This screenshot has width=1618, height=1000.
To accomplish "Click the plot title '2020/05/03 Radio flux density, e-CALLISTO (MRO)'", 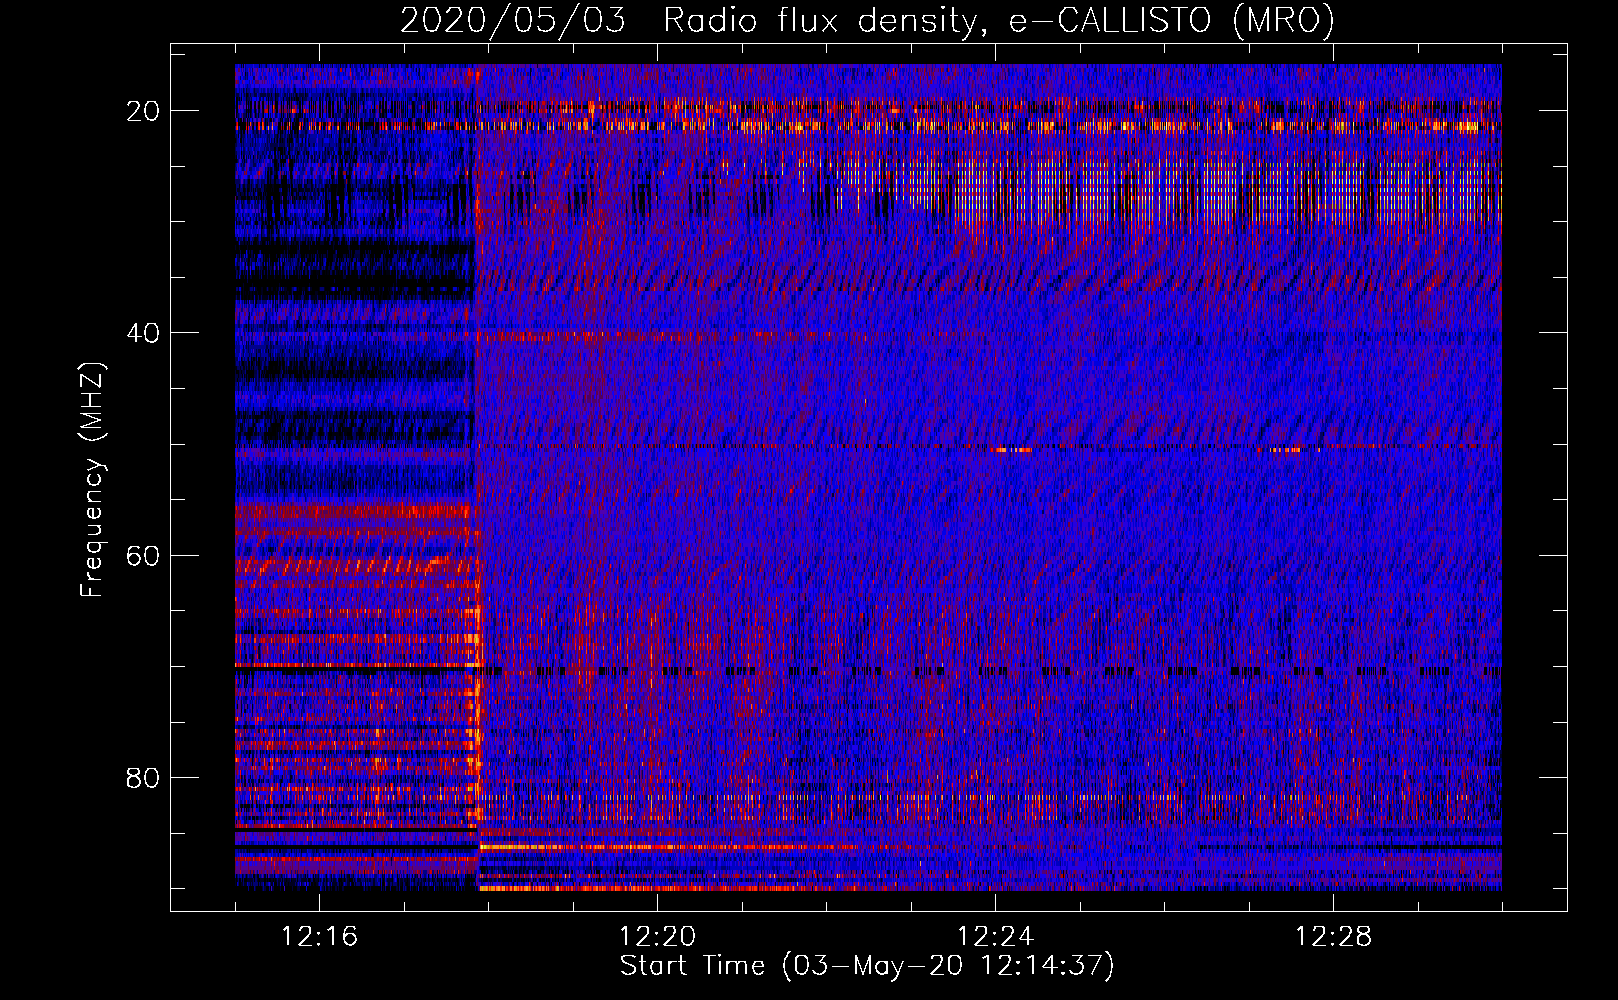I will click(867, 20).
